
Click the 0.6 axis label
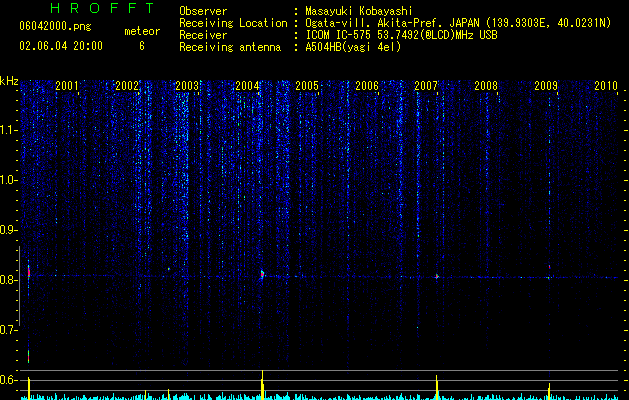tap(9, 380)
